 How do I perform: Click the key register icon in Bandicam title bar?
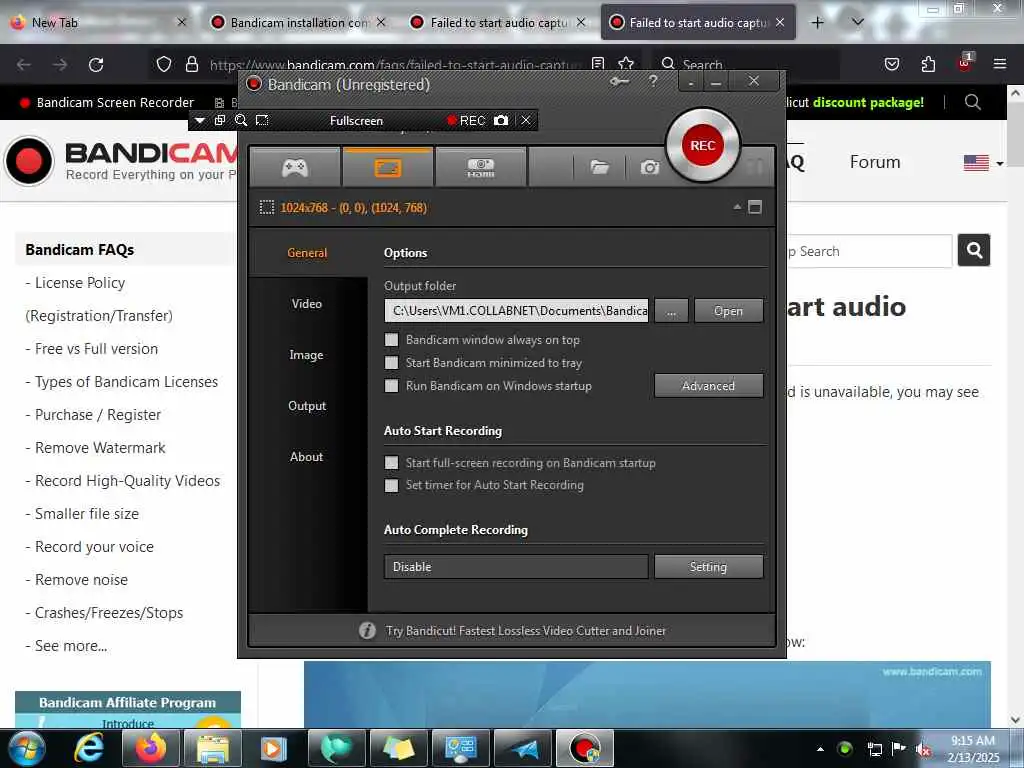(619, 82)
